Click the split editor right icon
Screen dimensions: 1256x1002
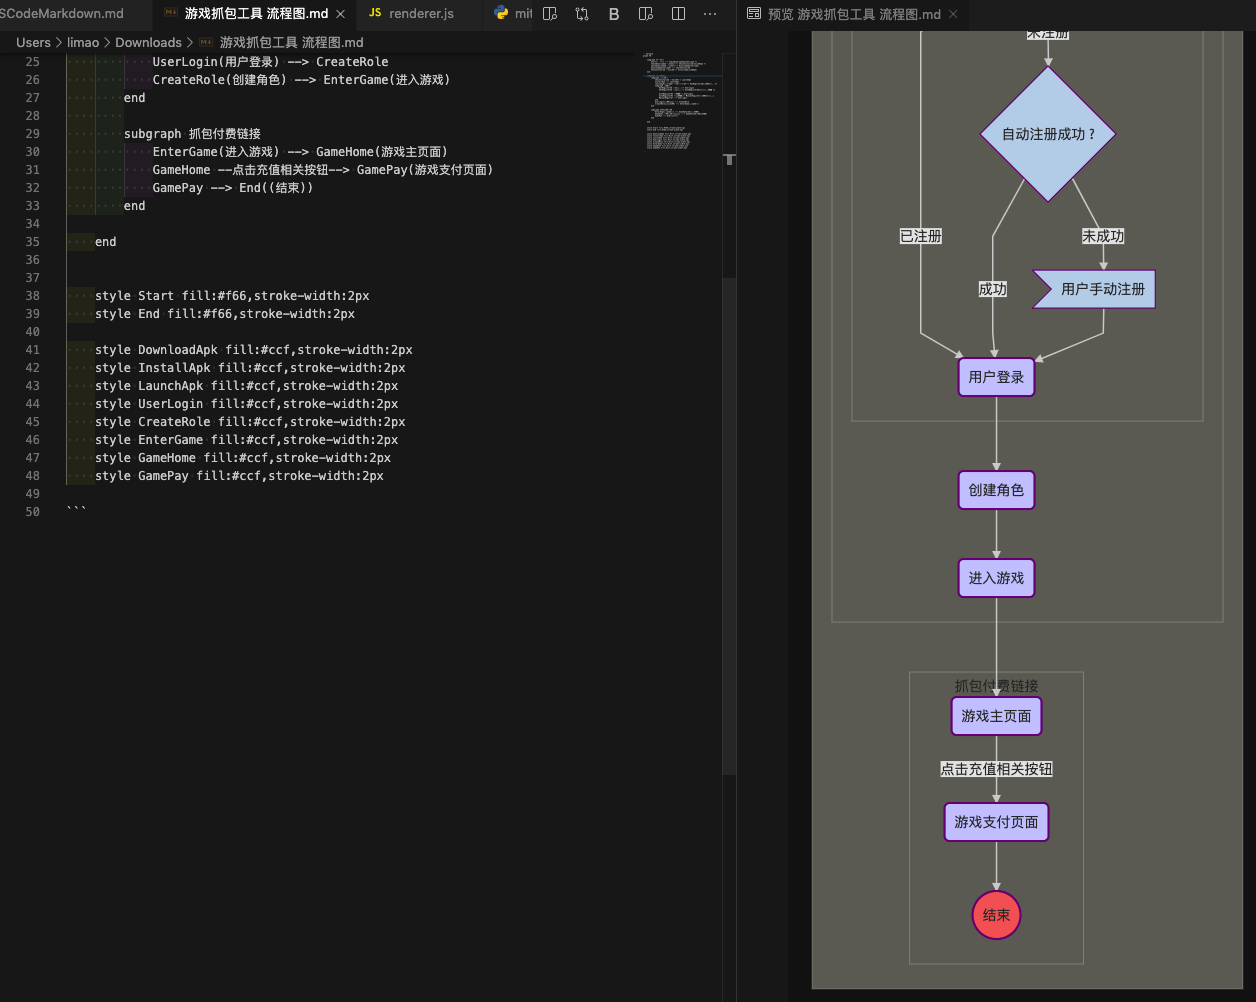(x=678, y=14)
